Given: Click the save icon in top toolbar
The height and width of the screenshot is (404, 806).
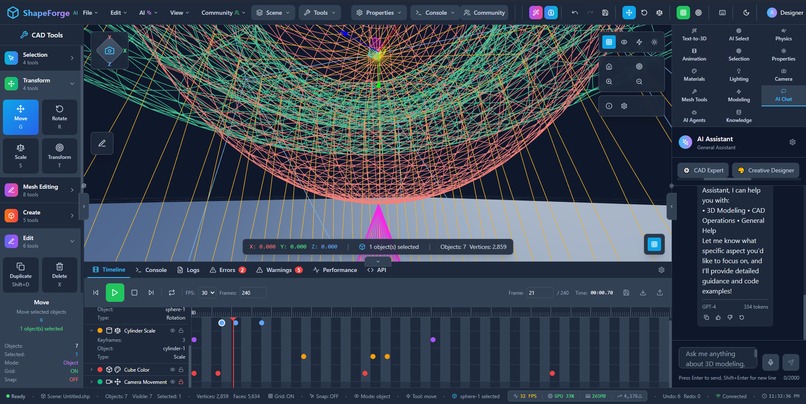Looking at the screenshot, I should [x=605, y=13].
